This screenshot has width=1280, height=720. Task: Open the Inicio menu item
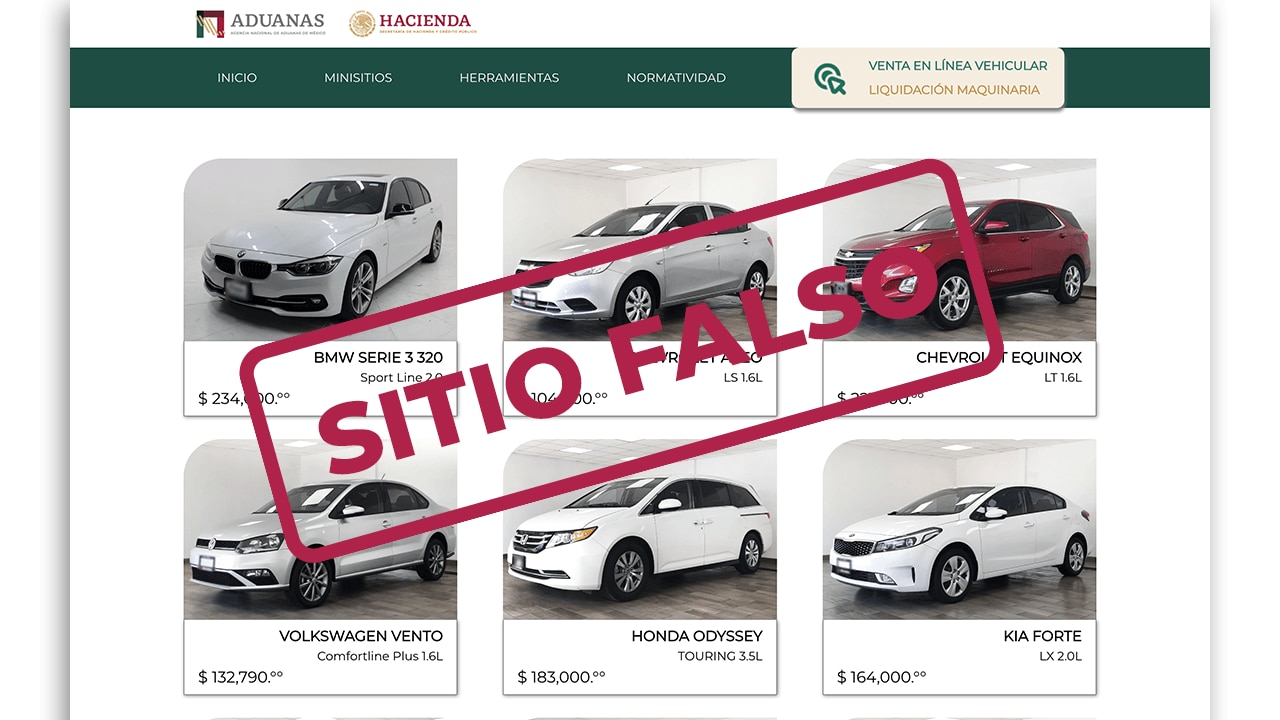[237, 78]
